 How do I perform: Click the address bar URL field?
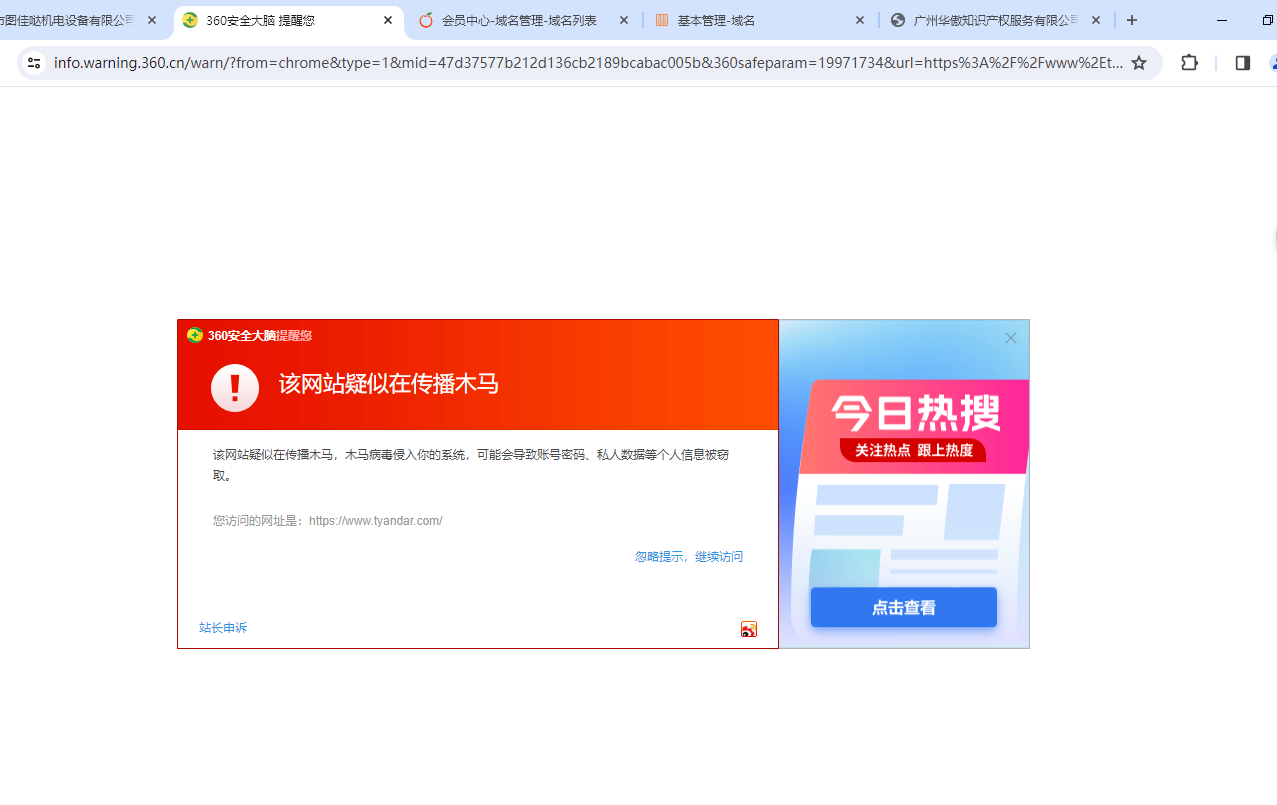click(588, 63)
